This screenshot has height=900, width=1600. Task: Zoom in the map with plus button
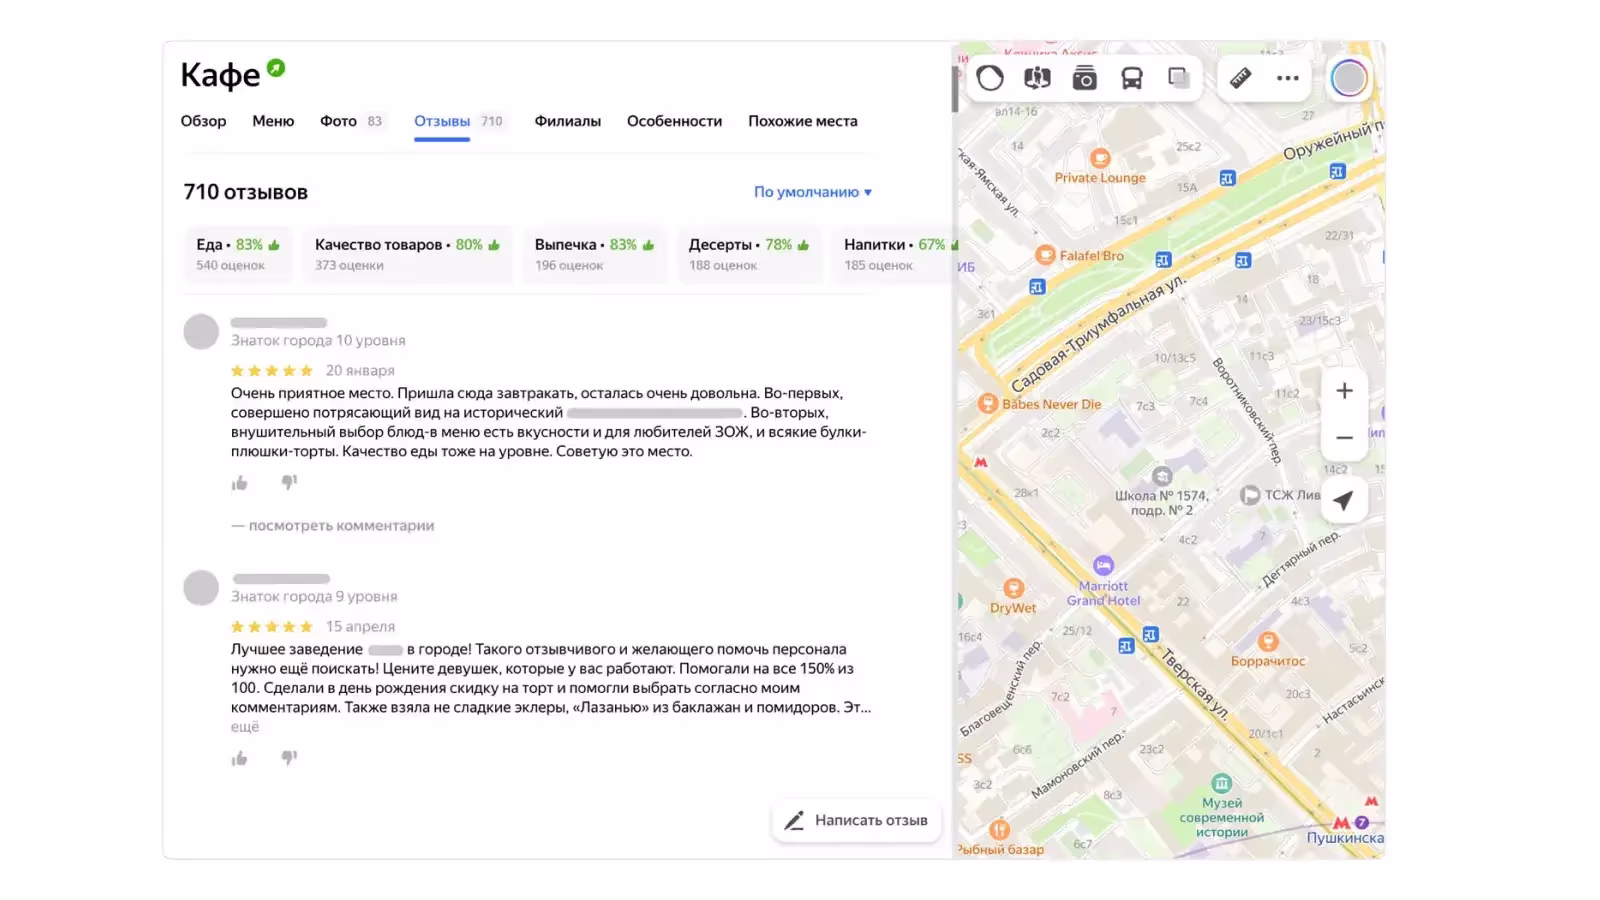1344,391
